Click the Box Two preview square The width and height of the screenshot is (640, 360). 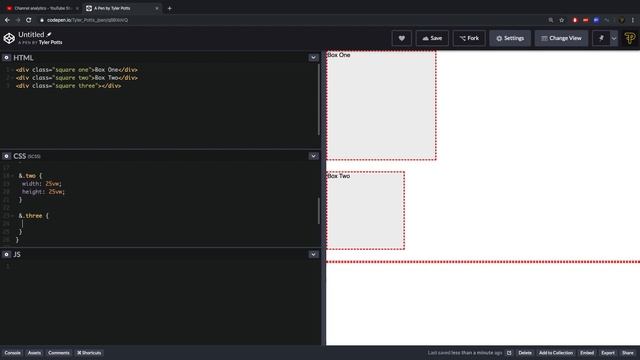tap(365, 211)
